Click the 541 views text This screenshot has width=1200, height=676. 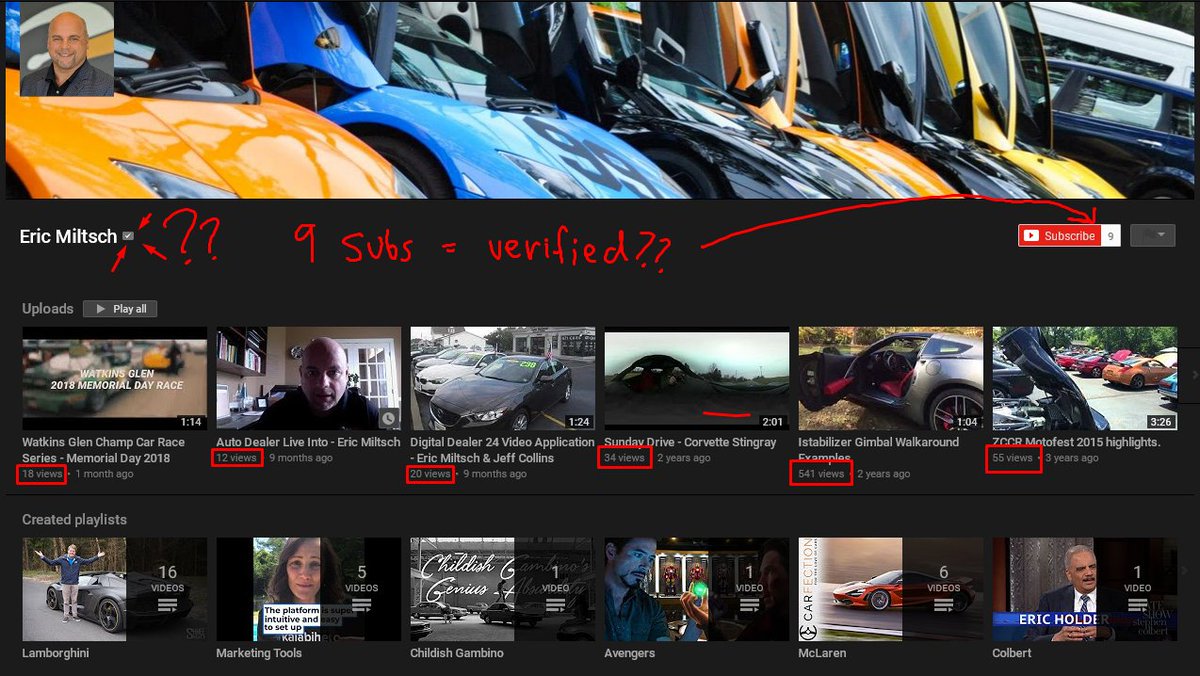[x=822, y=474]
